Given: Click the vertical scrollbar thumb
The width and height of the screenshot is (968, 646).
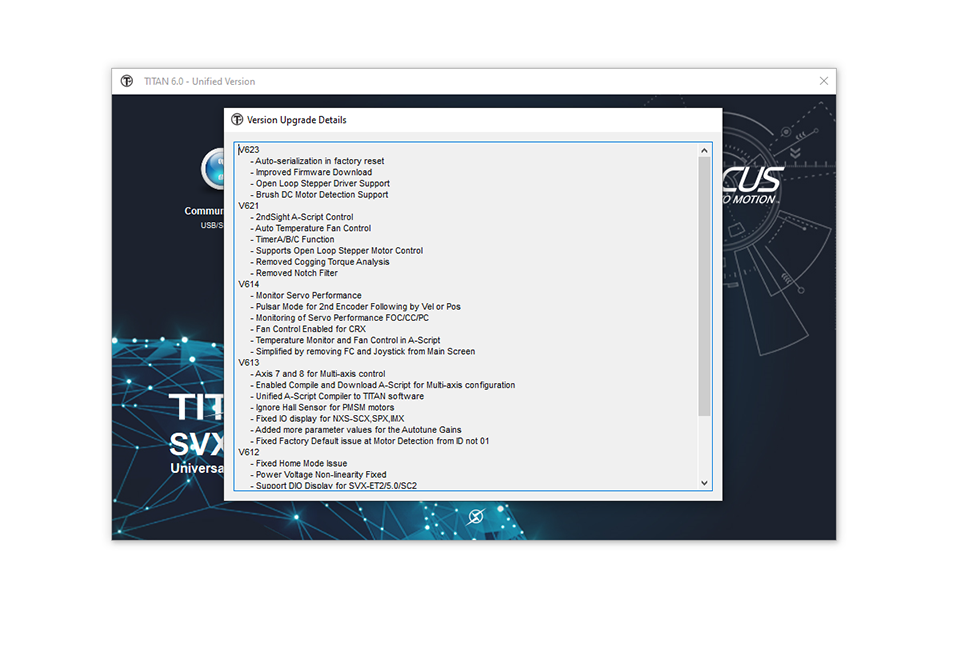Looking at the screenshot, I should click(x=704, y=285).
